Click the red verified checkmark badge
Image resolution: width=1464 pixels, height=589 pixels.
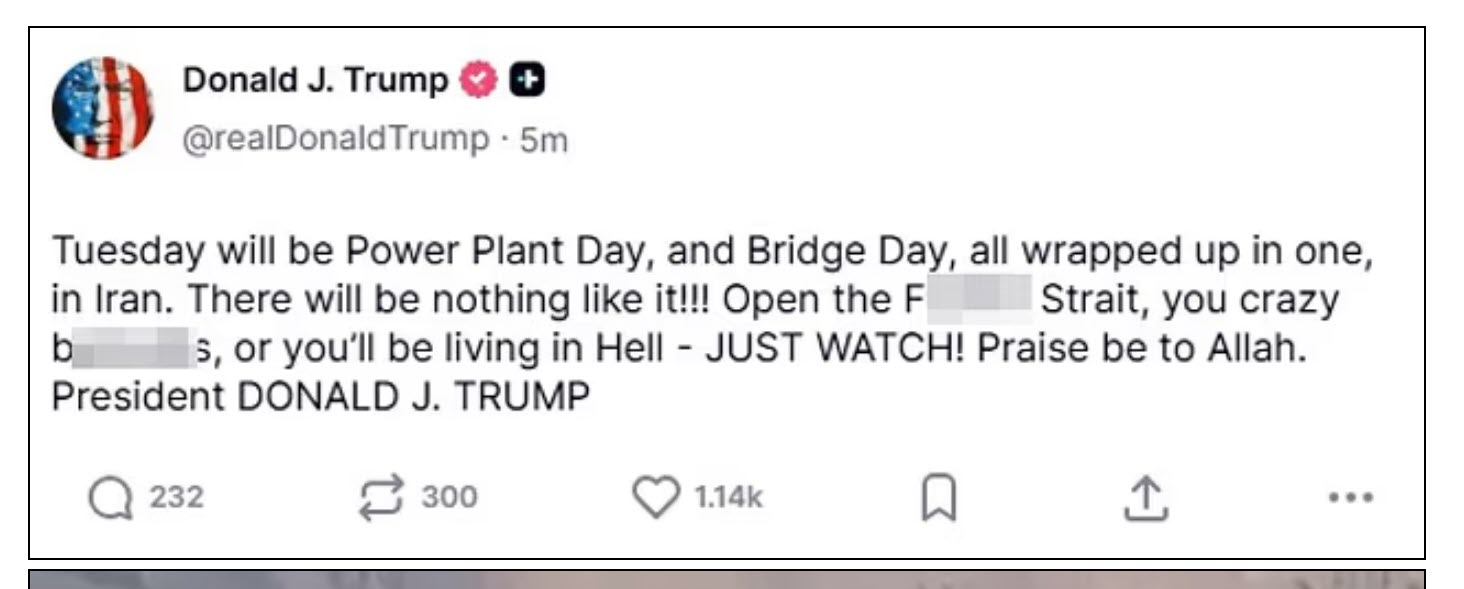479,80
